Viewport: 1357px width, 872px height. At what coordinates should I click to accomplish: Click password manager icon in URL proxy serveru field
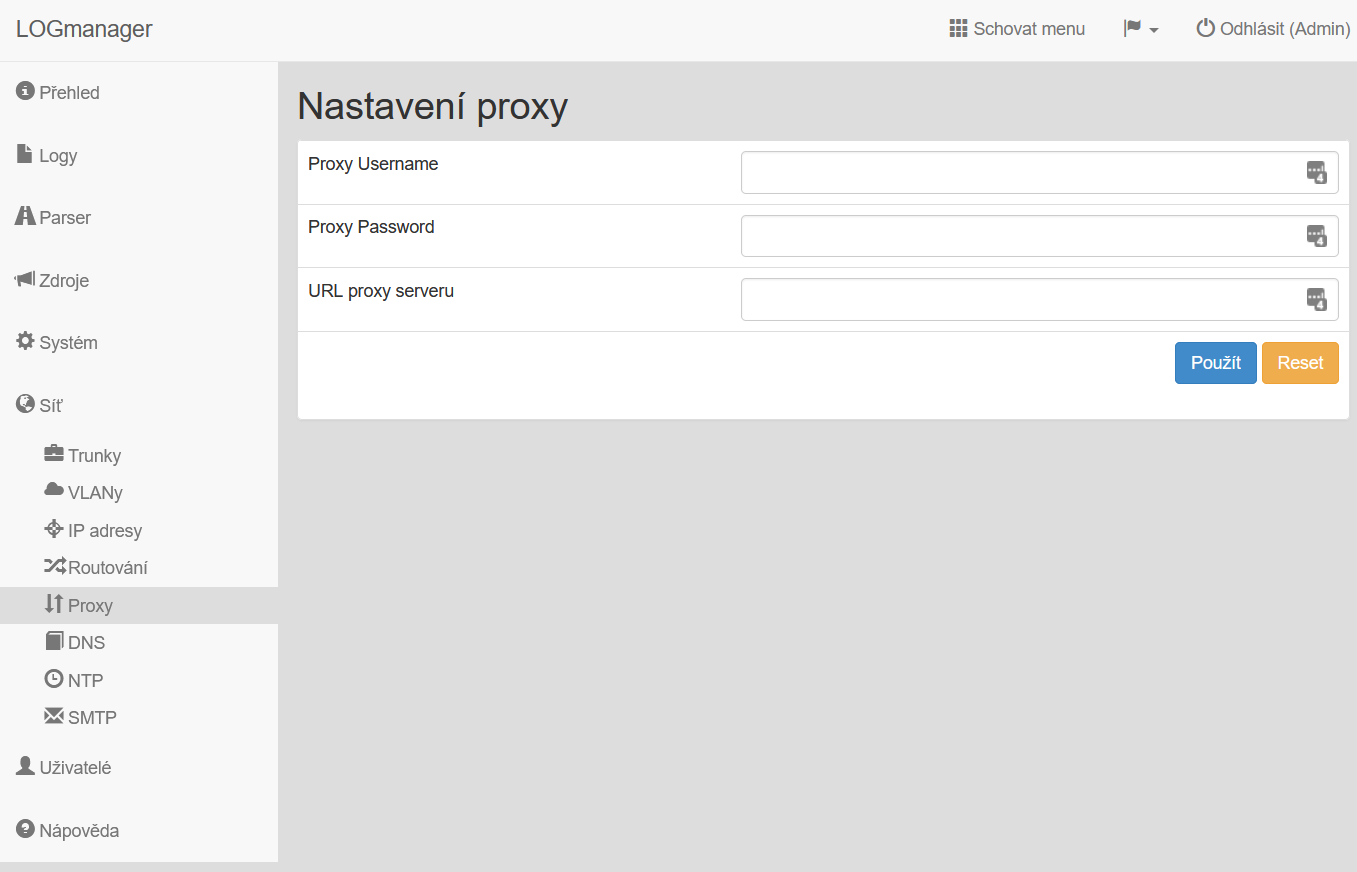[1317, 299]
